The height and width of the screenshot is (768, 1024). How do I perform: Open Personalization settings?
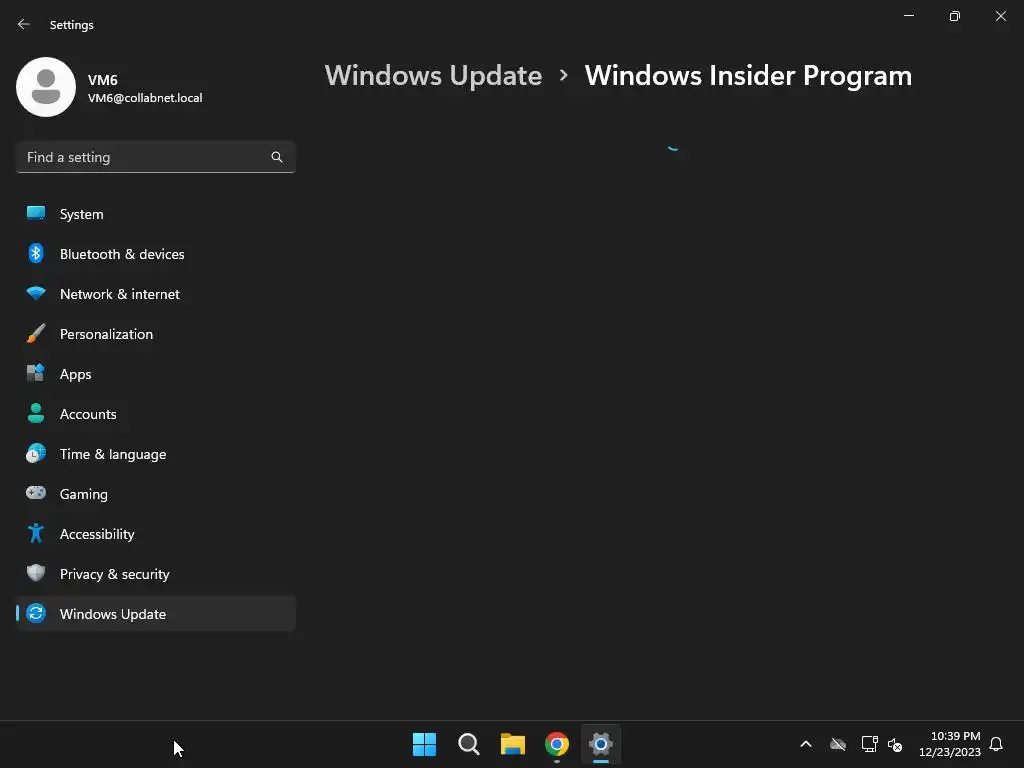coord(155,334)
